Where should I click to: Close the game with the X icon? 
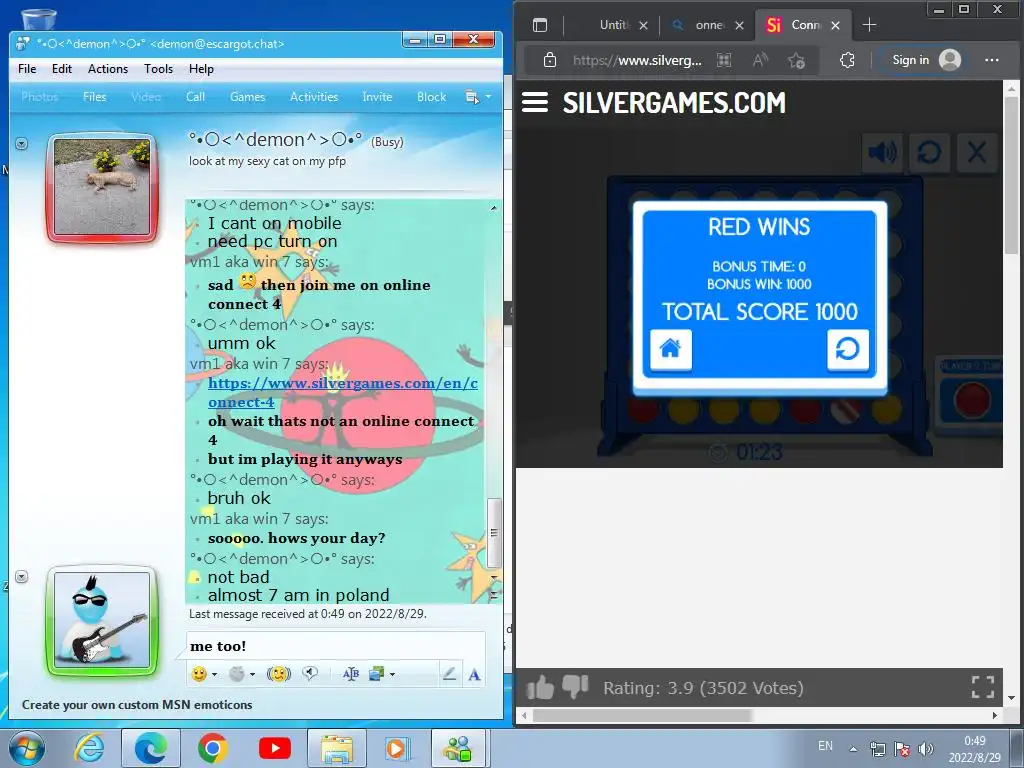click(977, 153)
